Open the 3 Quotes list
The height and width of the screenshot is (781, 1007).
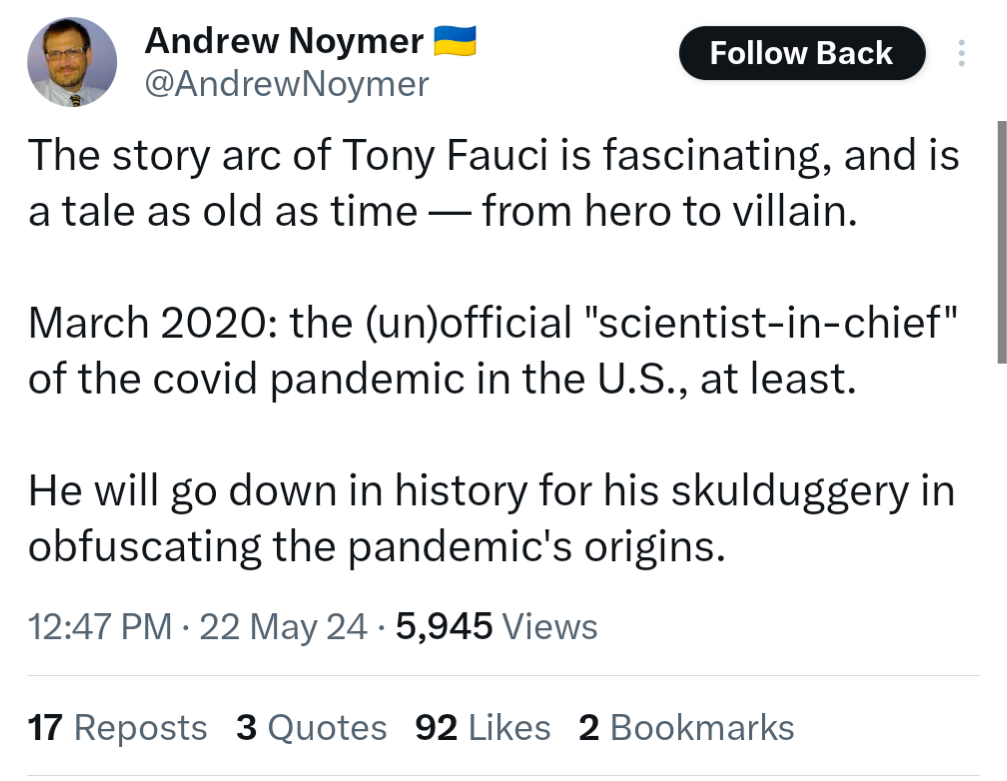pos(311,728)
